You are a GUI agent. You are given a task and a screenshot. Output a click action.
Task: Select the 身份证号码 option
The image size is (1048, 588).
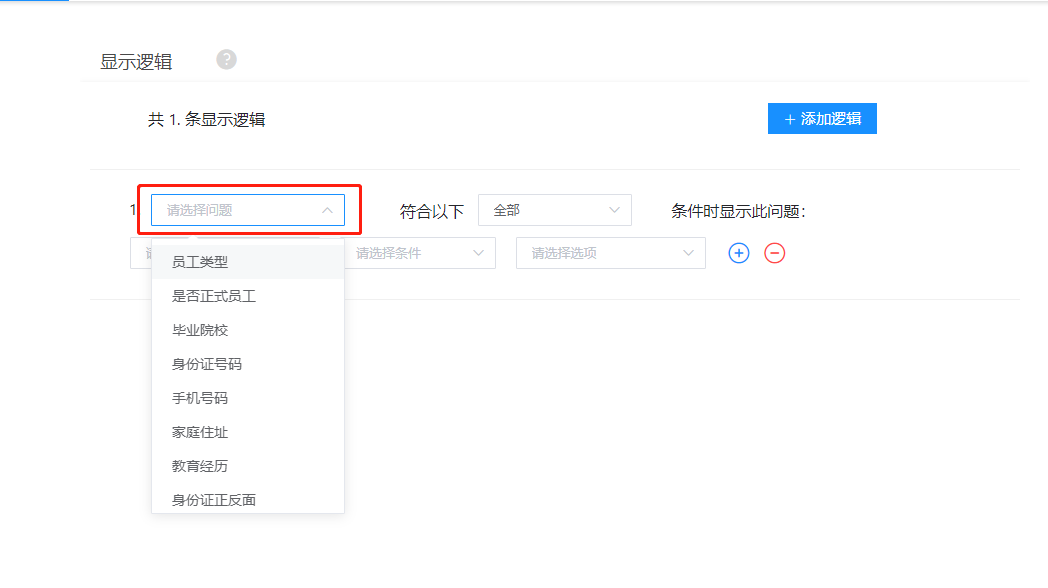pyautogui.click(x=207, y=364)
